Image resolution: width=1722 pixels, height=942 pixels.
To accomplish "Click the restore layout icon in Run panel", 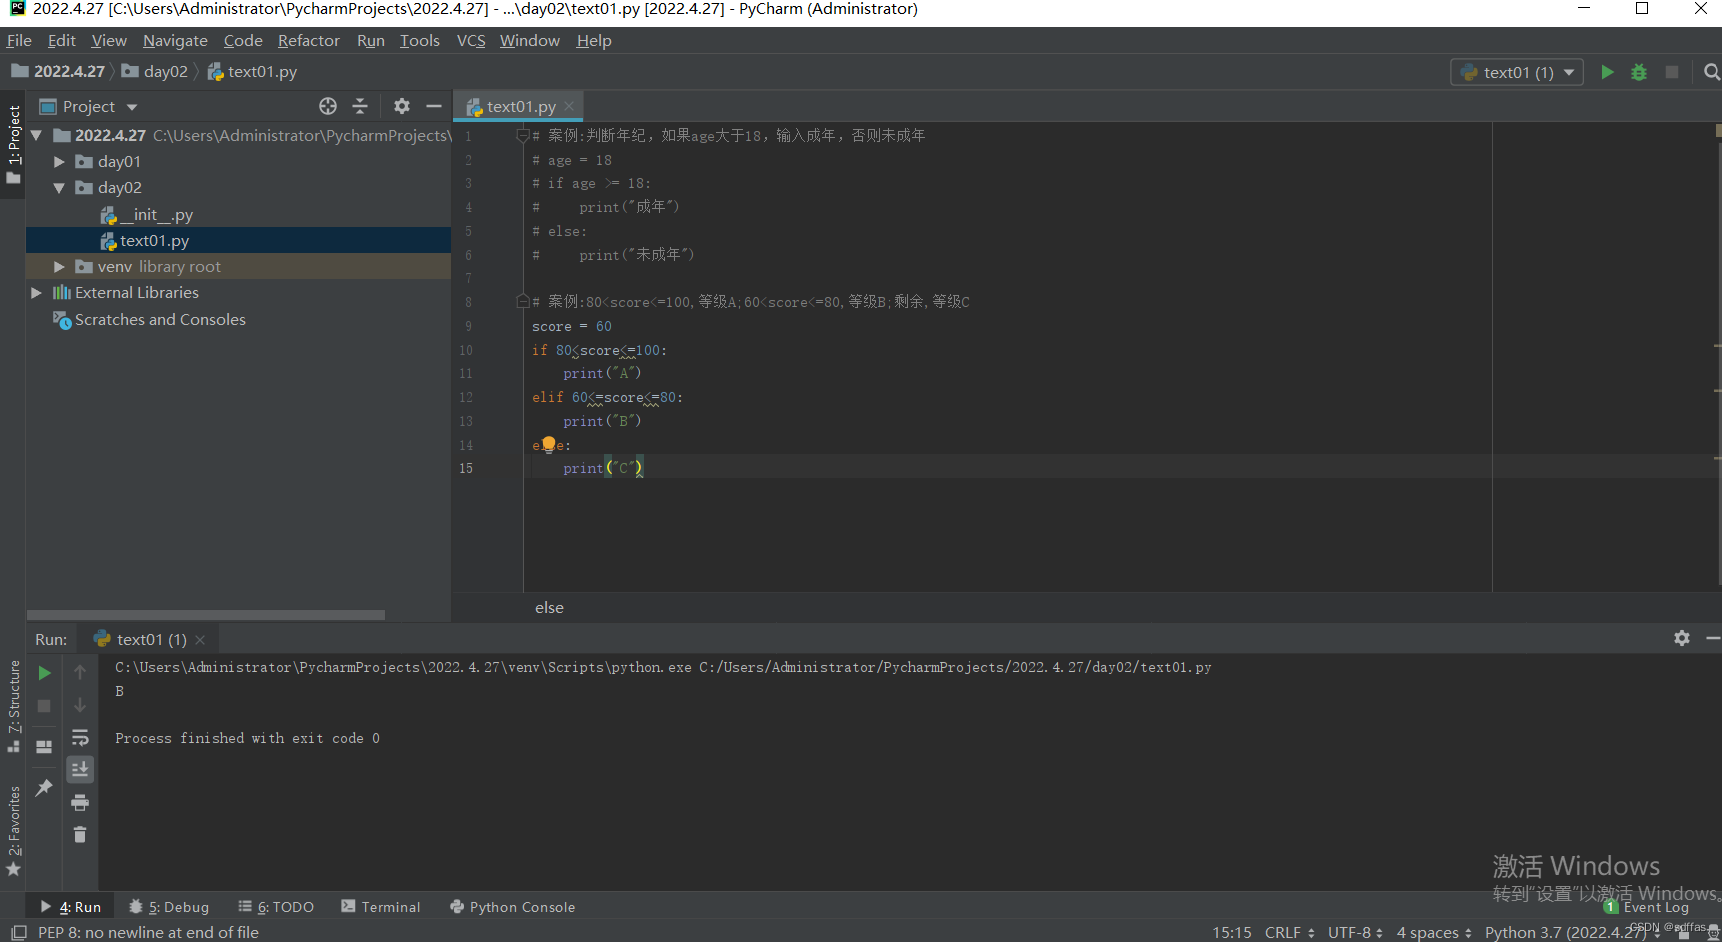I will [44, 747].
